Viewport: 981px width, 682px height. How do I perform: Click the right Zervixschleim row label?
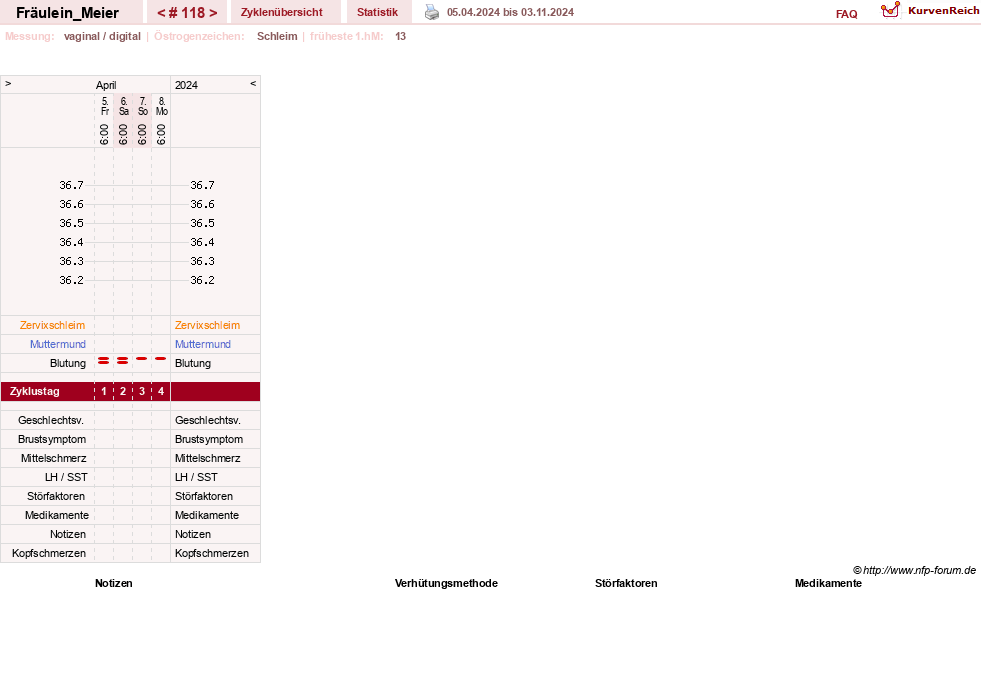[x=207, y=325]
